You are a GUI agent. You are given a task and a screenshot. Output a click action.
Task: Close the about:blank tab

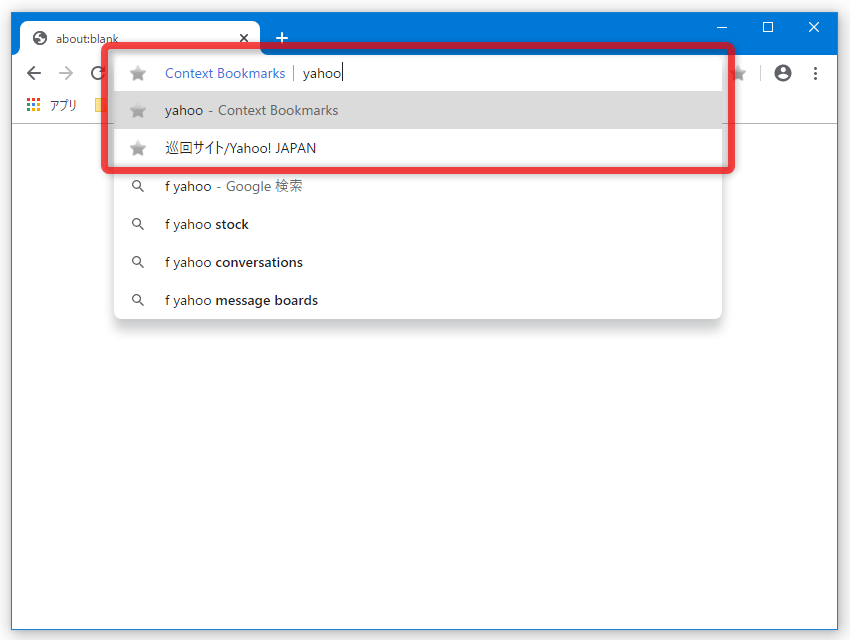[244, 38]
